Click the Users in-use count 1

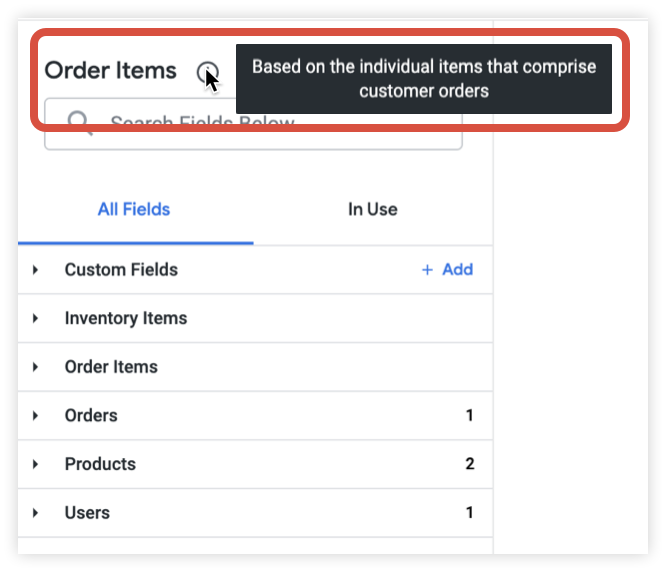(469, 512)
